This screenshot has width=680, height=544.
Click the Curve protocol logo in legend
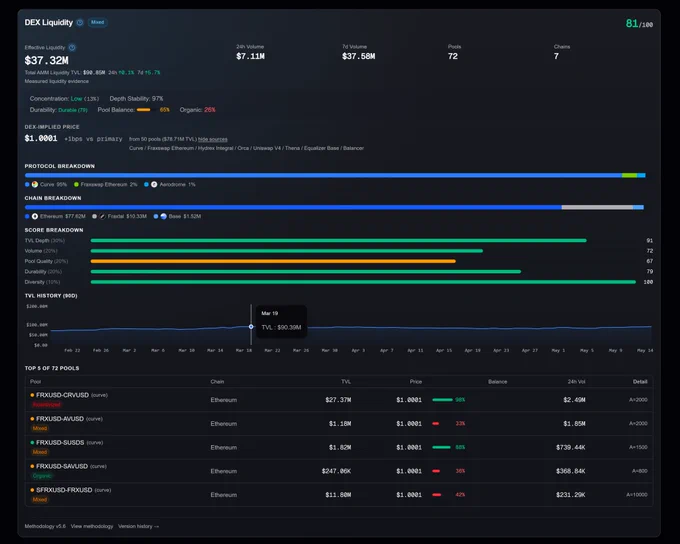35,184
